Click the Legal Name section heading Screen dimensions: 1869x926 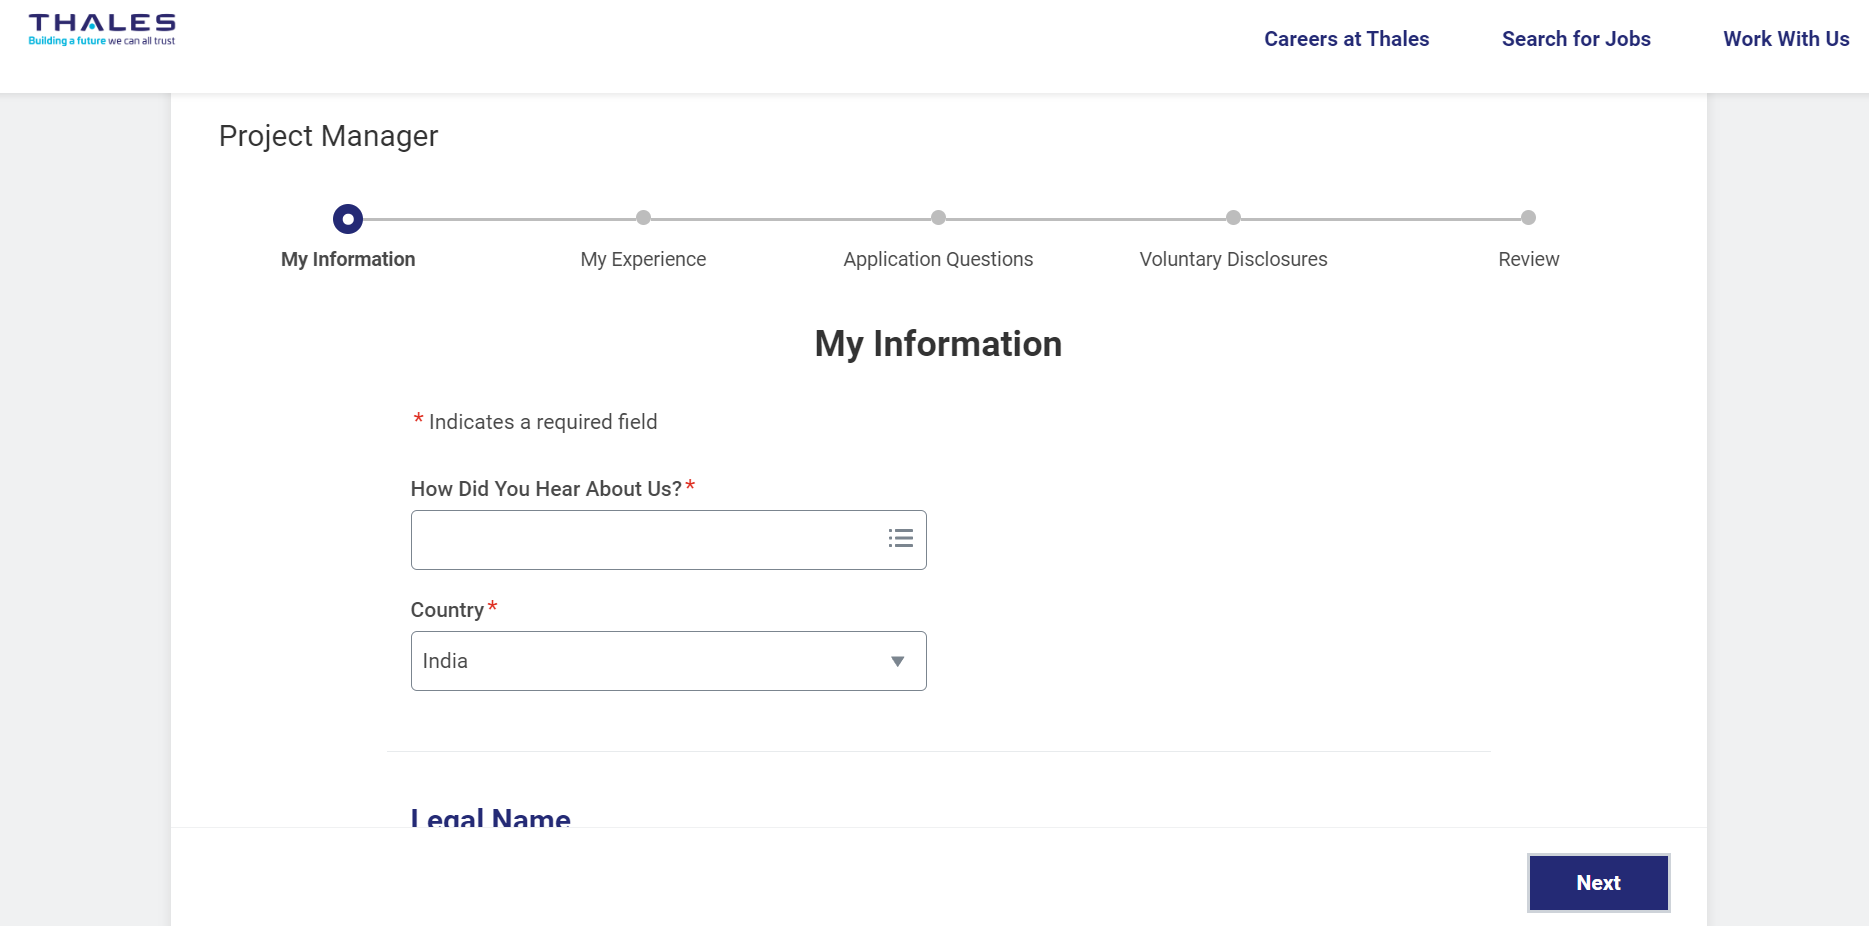coord(490,816)
